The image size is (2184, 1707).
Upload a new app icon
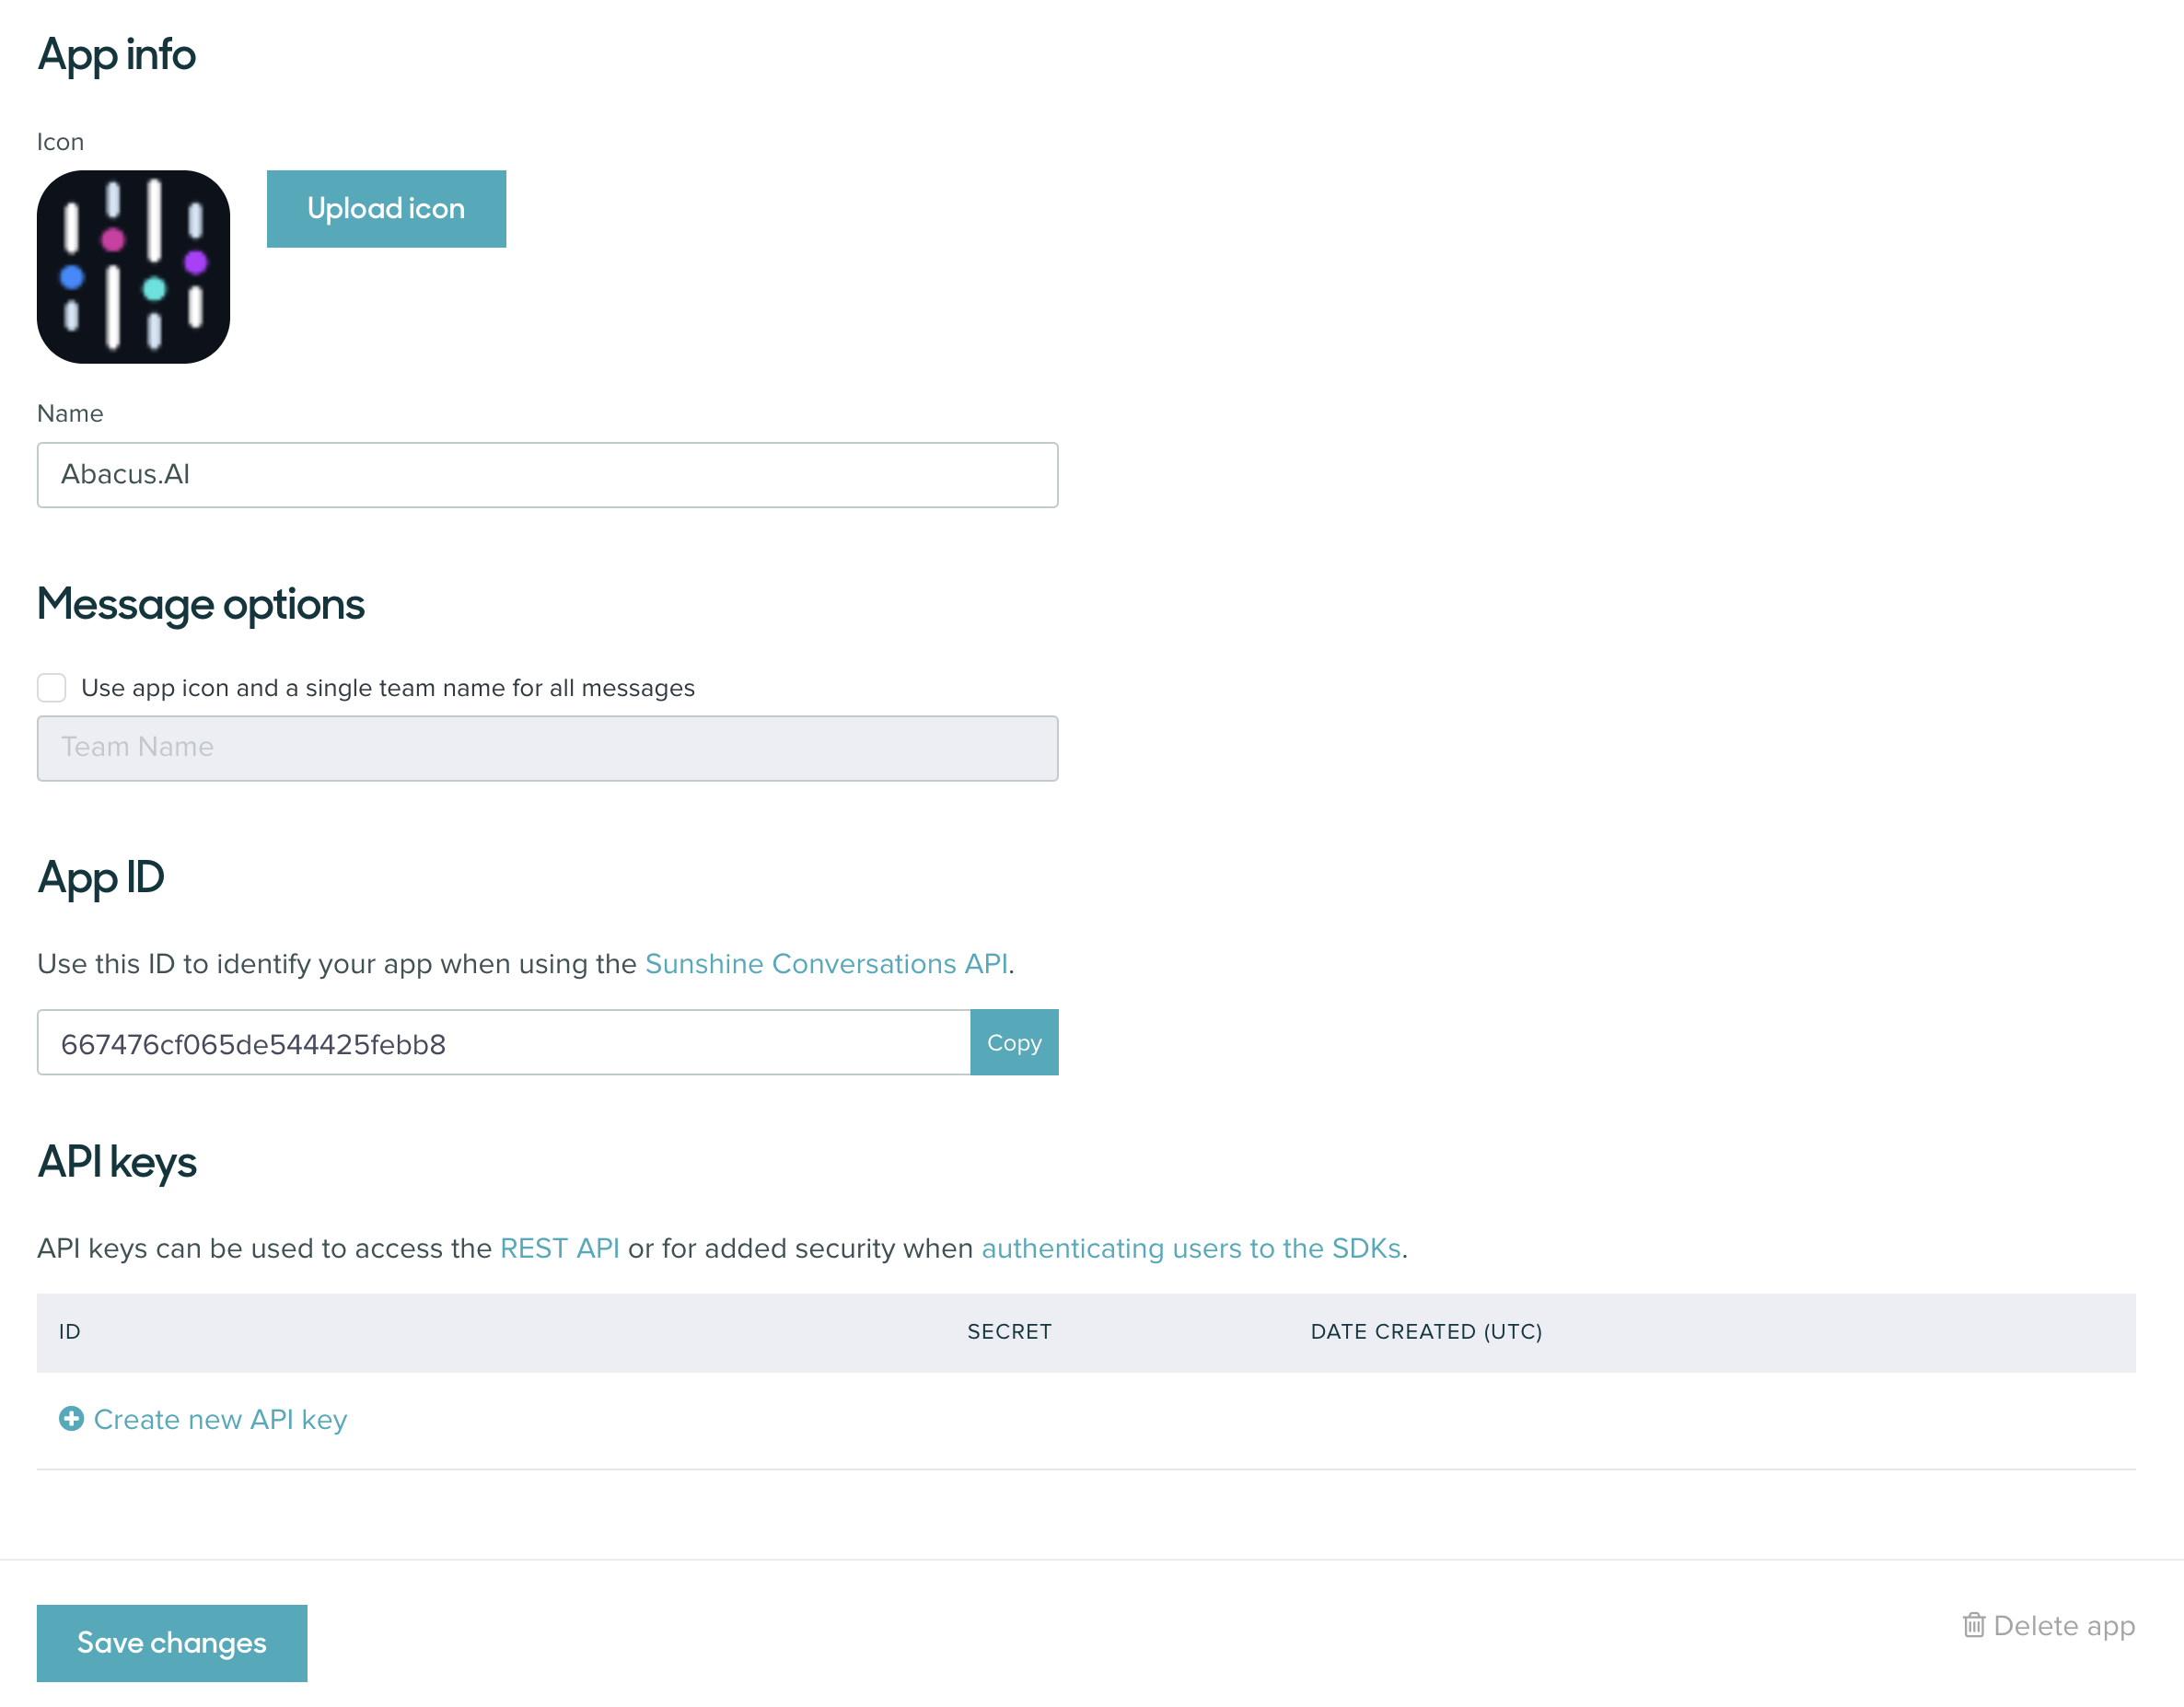tap(386, 208)
